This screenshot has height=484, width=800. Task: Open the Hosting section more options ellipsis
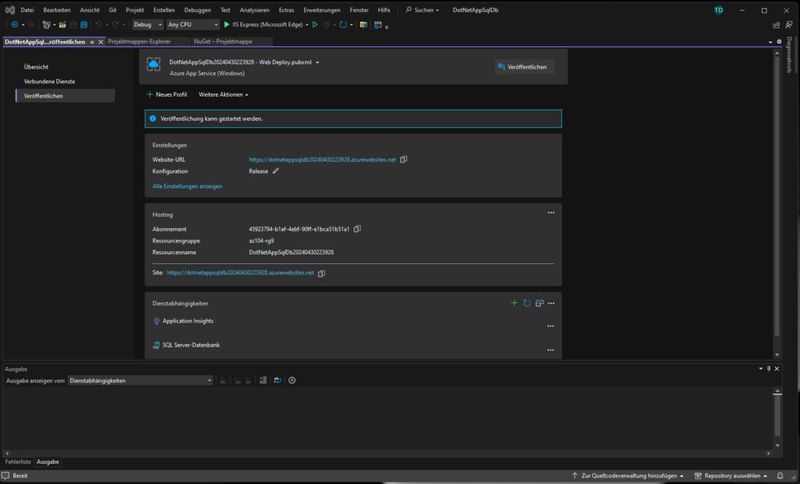click(x=551, y=213)
